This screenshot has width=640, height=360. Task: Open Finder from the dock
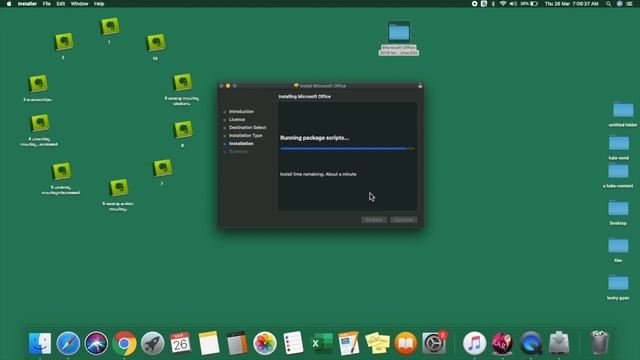(x=40, y=343)
